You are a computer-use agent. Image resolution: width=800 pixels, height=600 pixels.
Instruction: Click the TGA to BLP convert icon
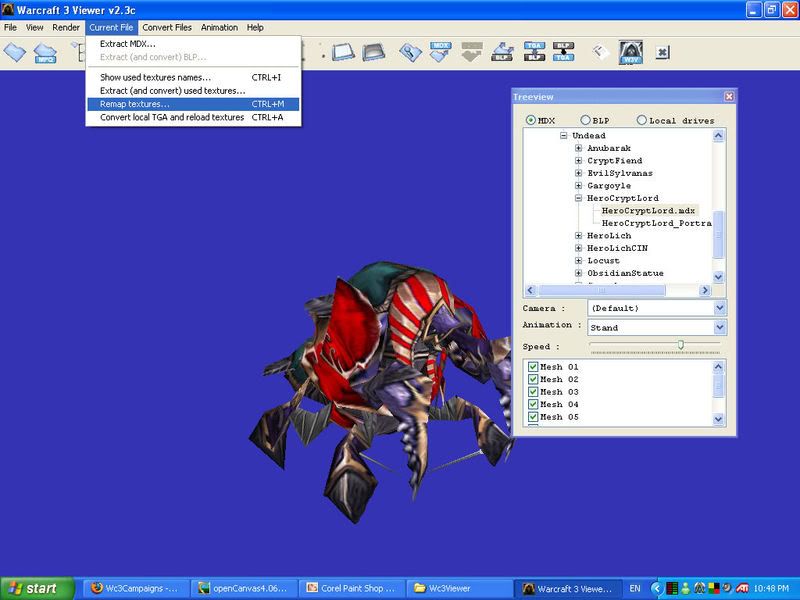pos(534,52)
